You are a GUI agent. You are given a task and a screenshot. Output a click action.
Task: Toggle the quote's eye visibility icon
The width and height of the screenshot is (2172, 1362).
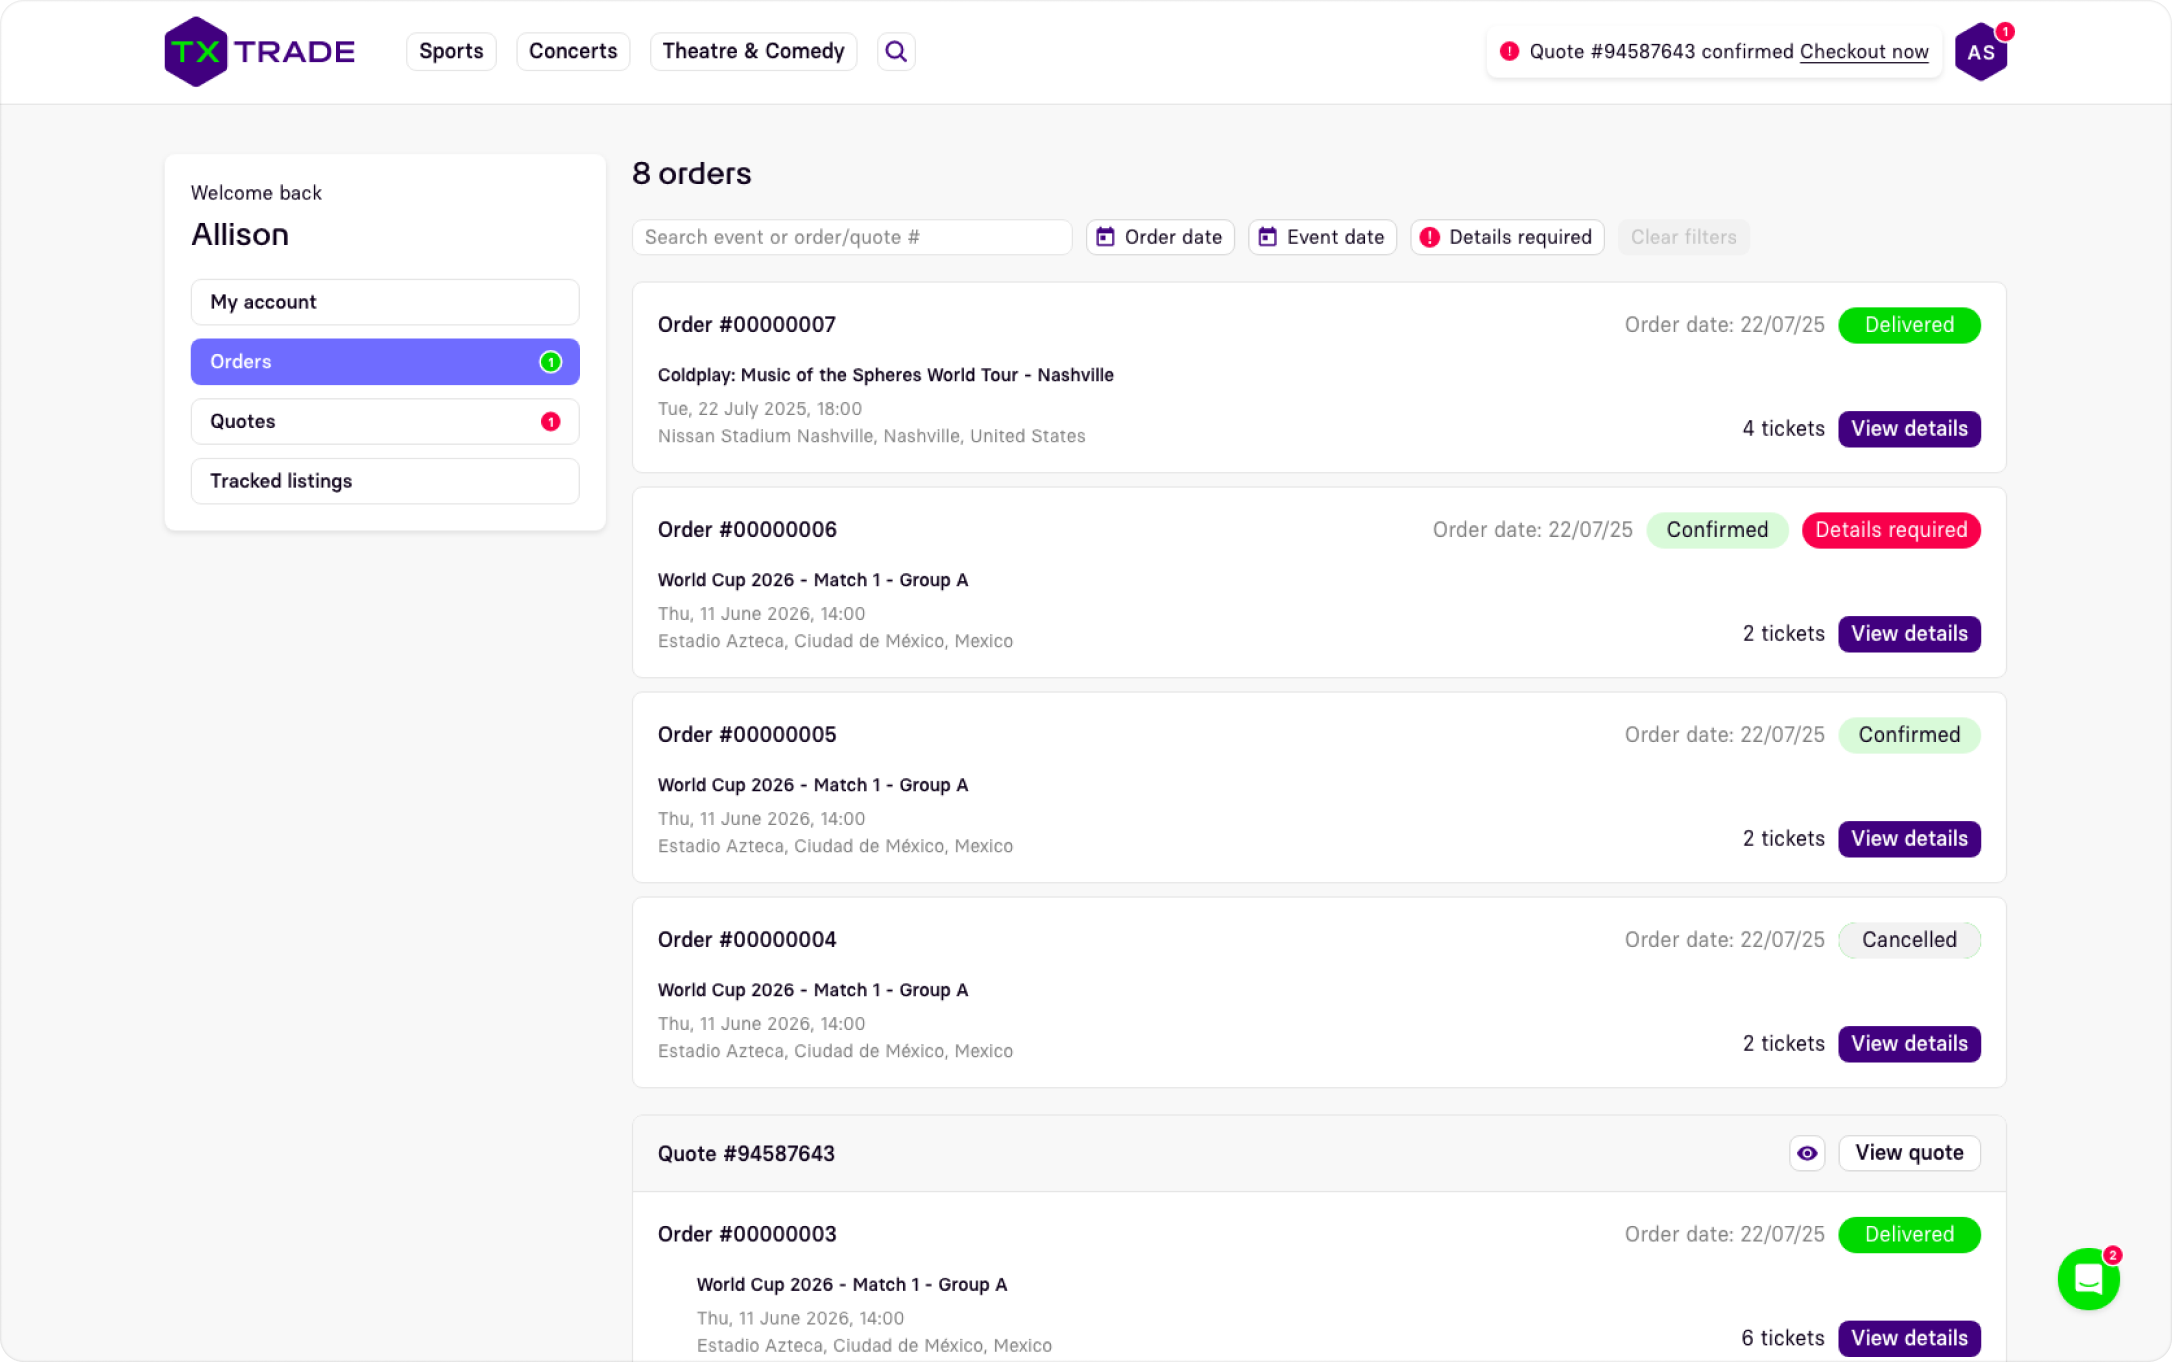(x=1806, y=1153)
